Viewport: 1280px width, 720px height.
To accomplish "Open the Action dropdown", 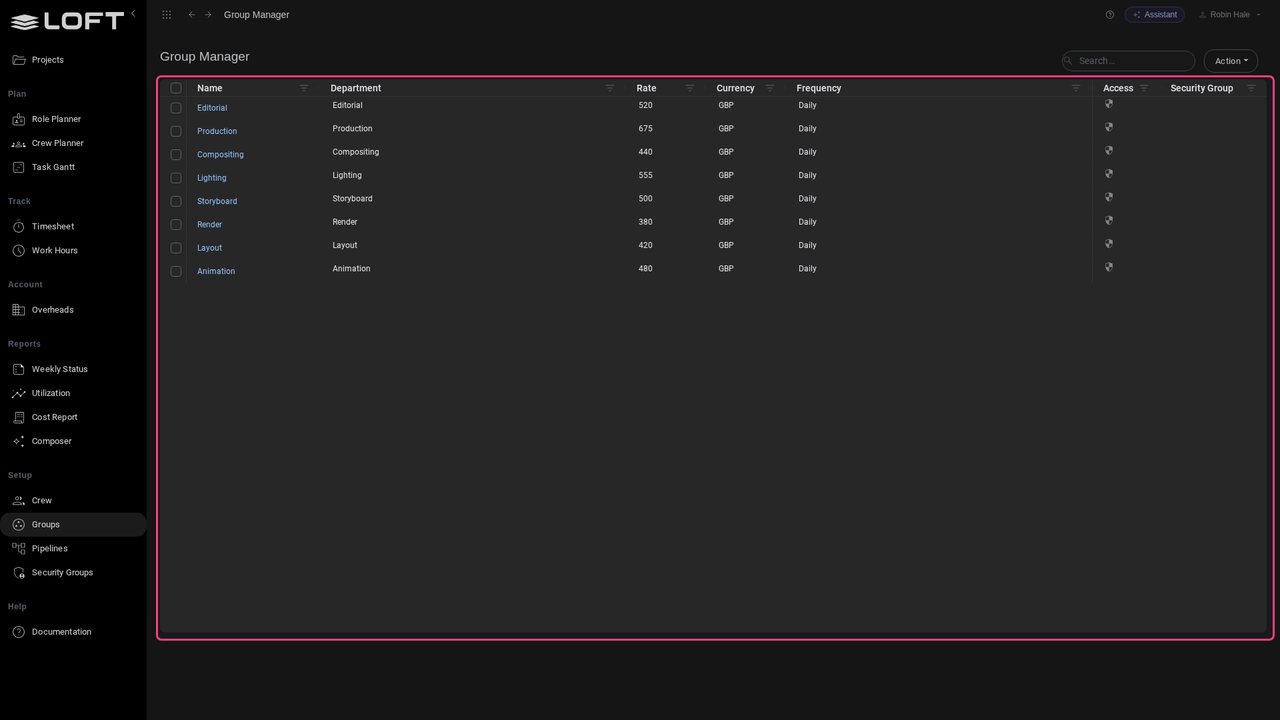I will (1231, 61).
